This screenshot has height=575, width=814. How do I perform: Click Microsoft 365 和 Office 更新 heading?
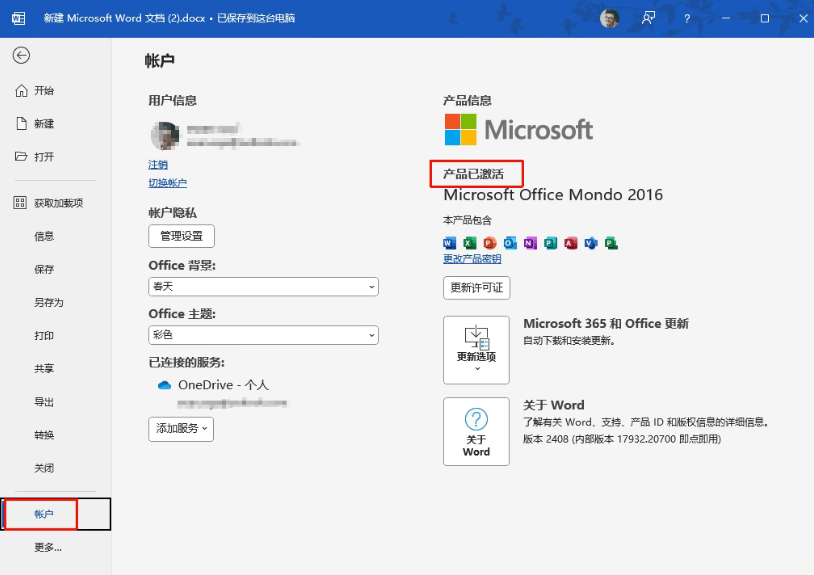(606, 323)
